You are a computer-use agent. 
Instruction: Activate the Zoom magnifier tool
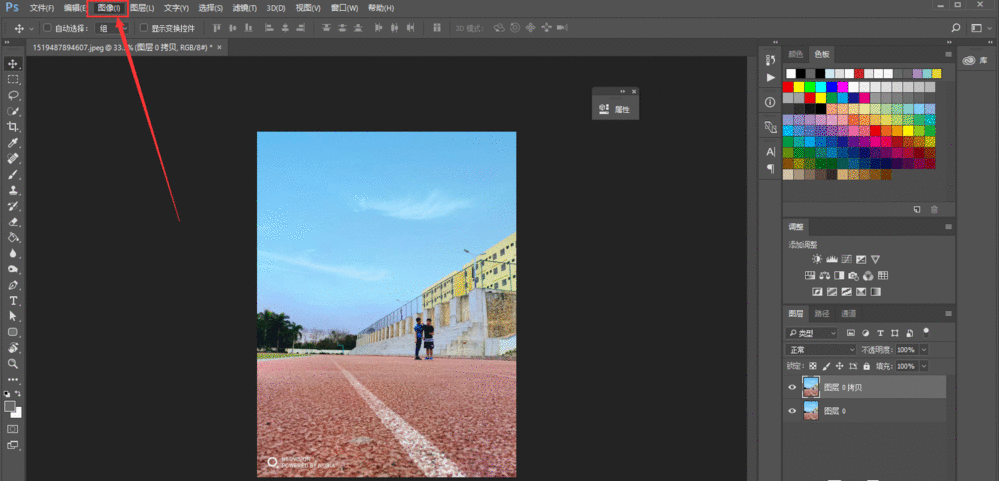13,363
